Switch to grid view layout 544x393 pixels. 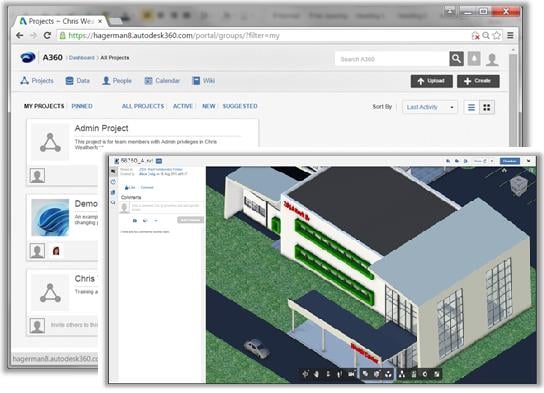487,108
